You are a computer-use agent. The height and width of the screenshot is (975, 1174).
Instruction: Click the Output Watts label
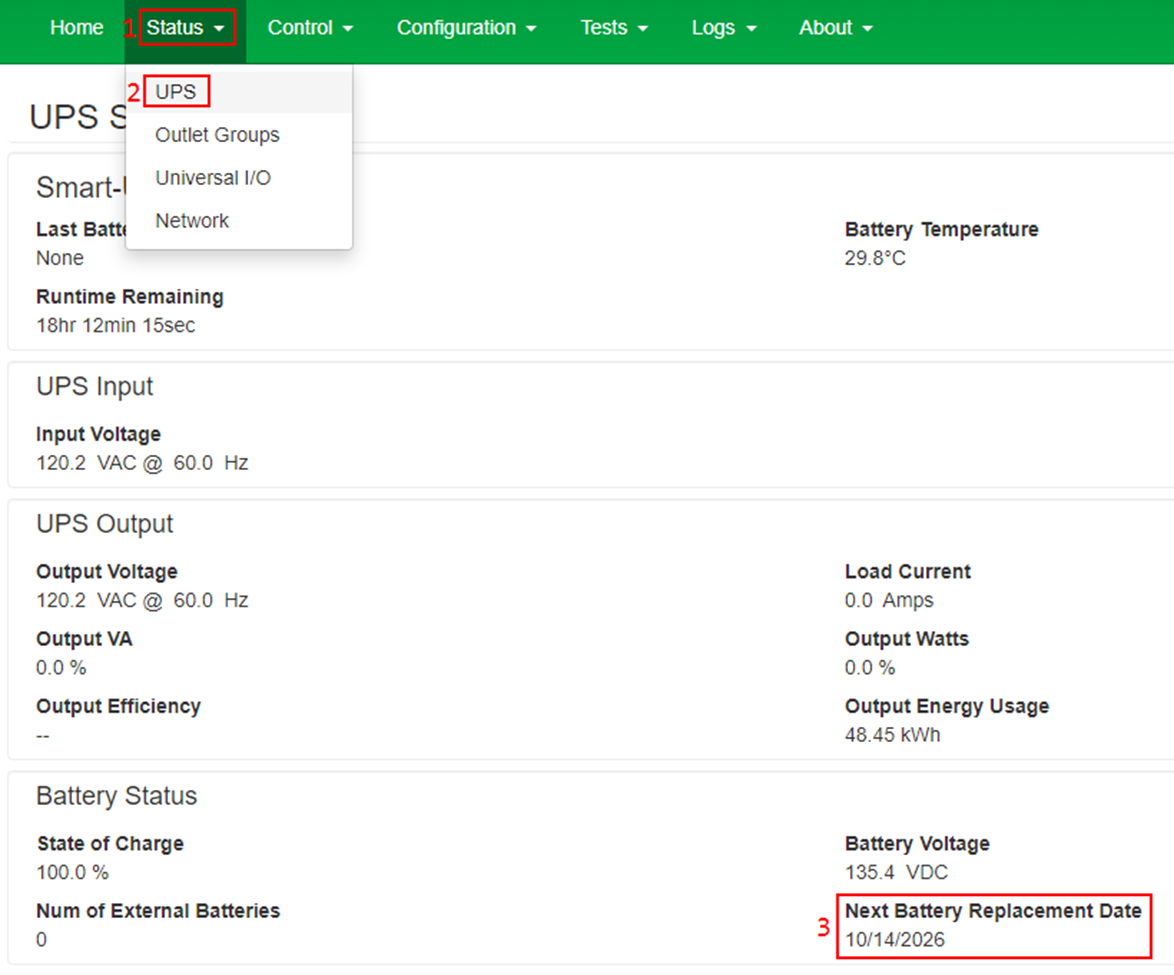[x=907, y=639]
